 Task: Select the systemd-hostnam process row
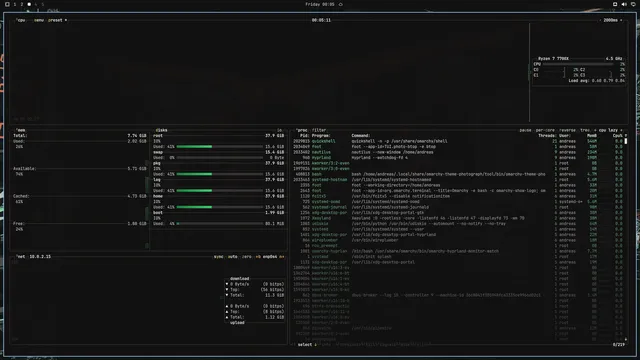[457, 180]
